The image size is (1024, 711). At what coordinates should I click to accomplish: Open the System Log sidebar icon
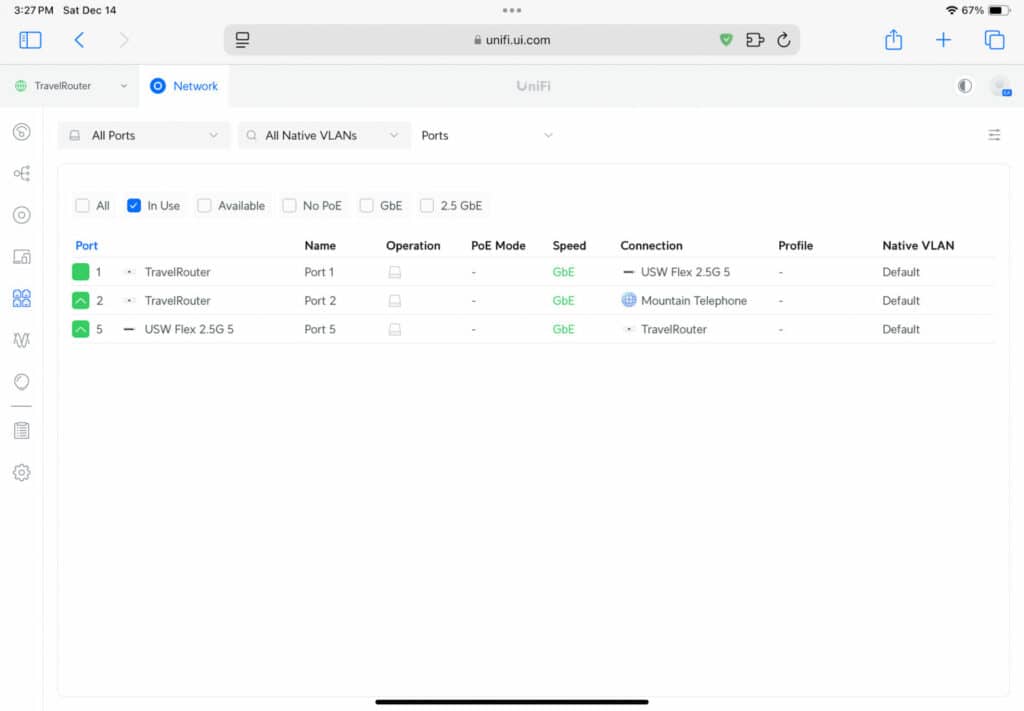(x=22, y=430)
